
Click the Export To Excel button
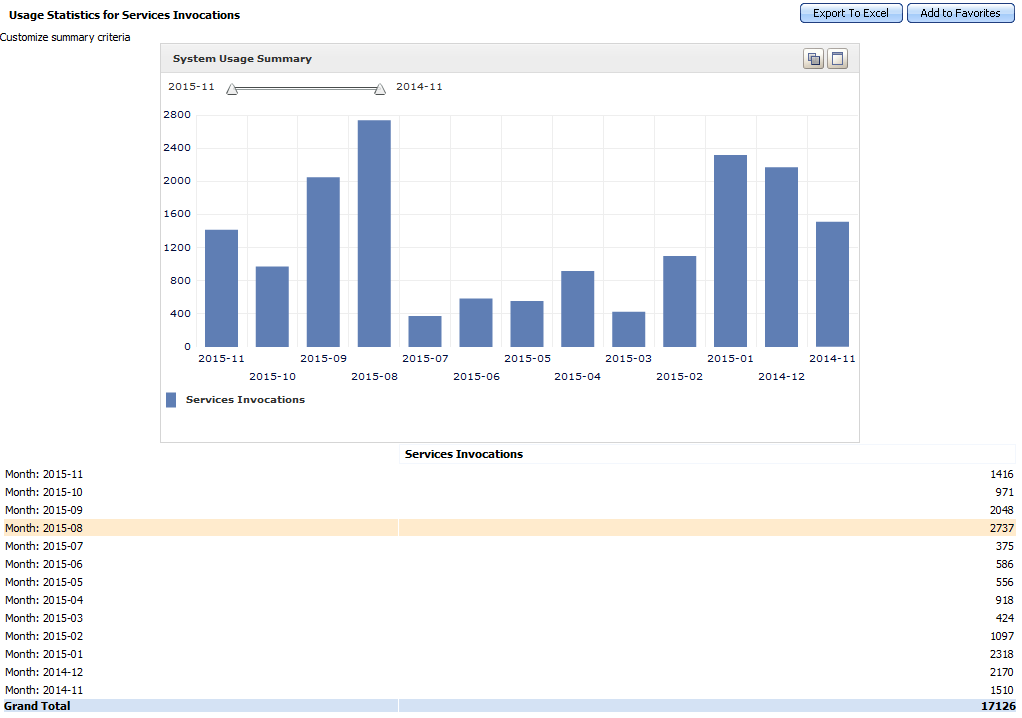pos(851,13)
